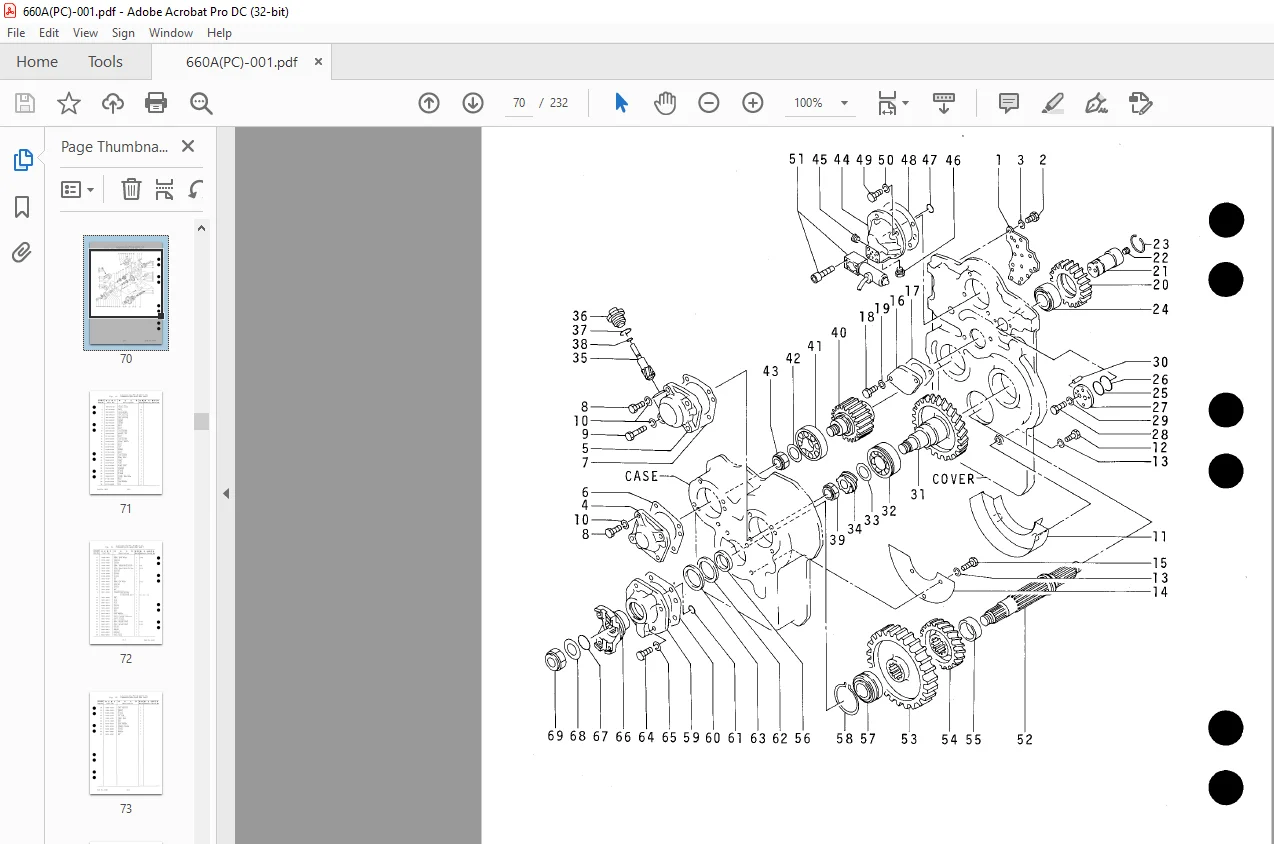Activate the selection arrow tool
1274x844 pixels.
pos(621,103)
